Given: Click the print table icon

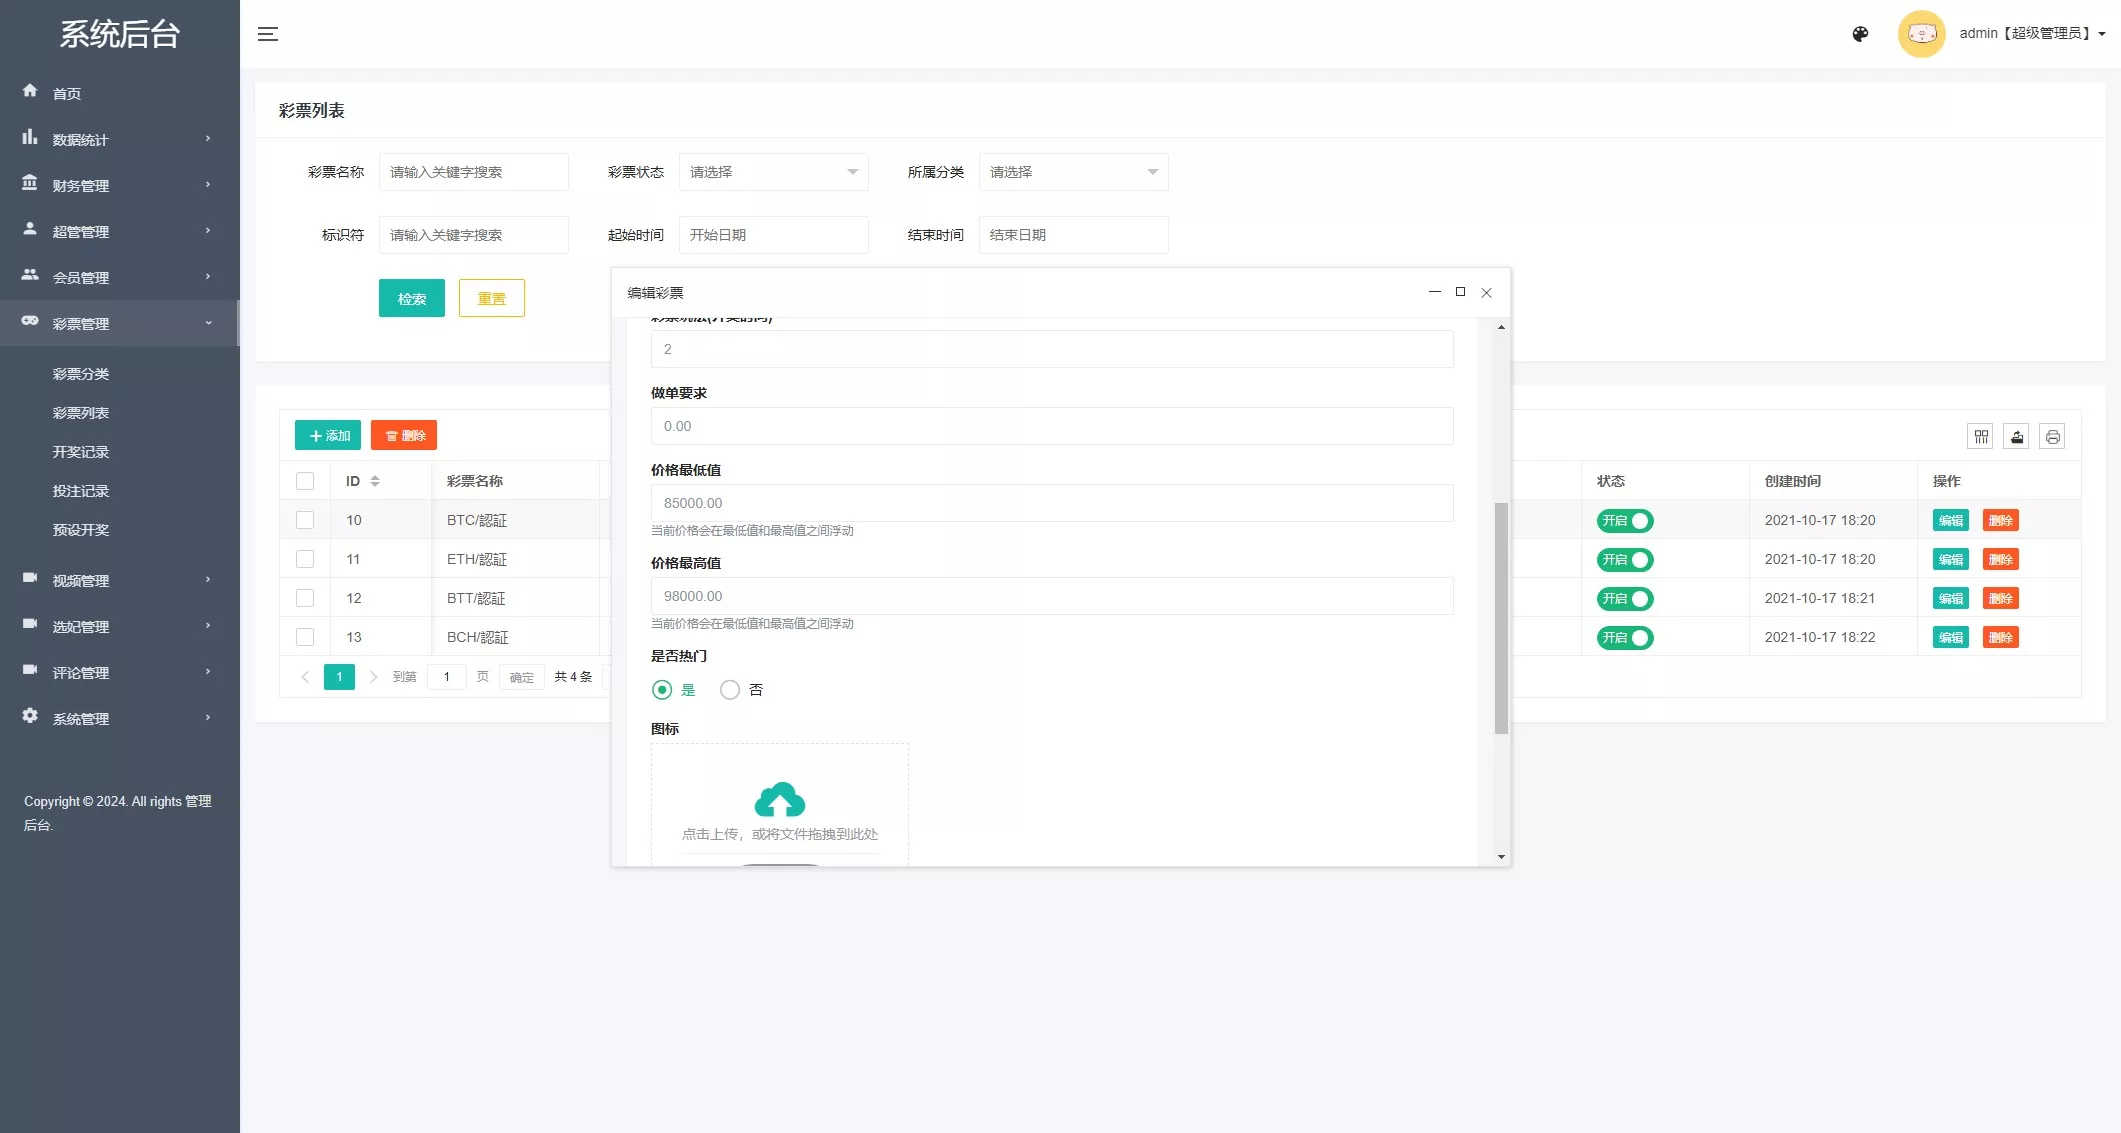Looking at the screenshot, I should pos(2052,437).
